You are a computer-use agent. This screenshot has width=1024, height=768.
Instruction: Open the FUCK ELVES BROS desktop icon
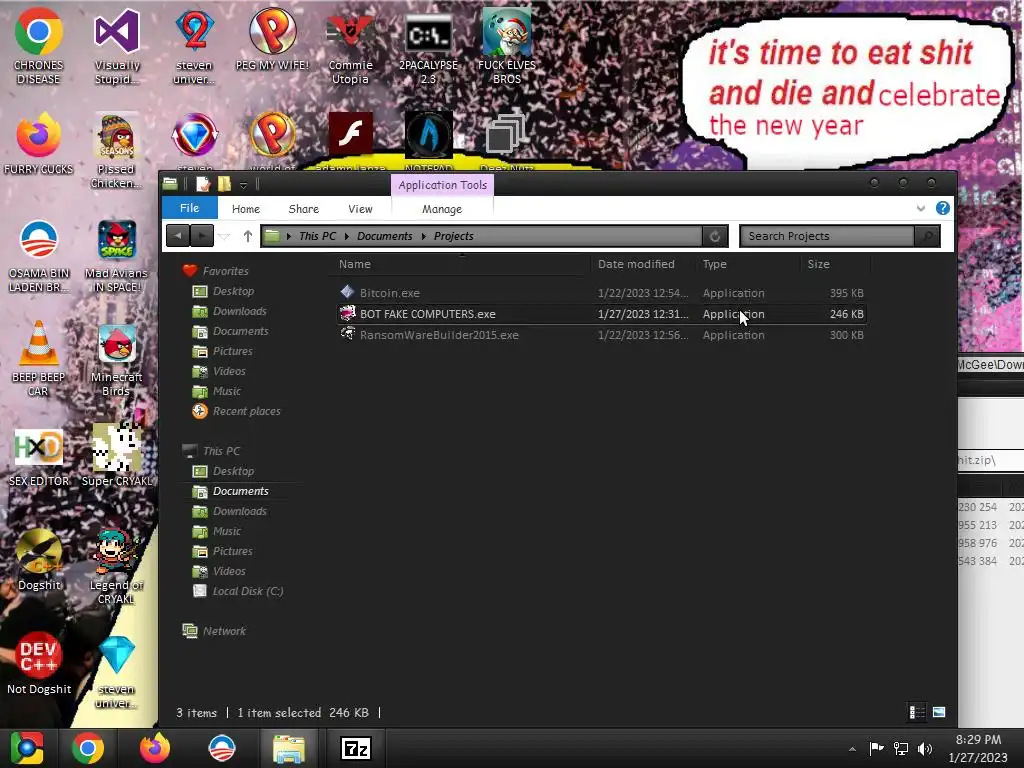[507, 47]
